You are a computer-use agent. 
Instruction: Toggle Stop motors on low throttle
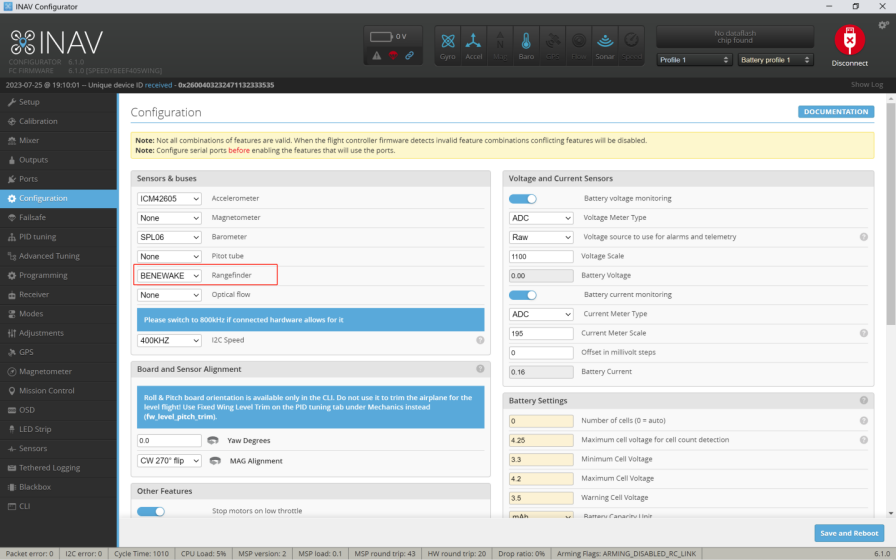[151, 511]
